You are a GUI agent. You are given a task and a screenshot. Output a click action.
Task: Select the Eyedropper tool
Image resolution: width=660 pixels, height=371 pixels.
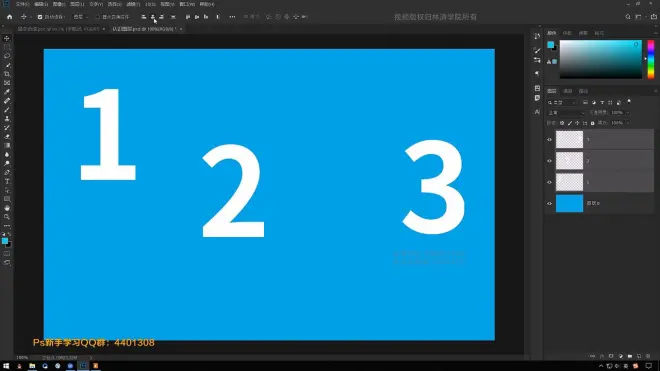coord(7,92)
